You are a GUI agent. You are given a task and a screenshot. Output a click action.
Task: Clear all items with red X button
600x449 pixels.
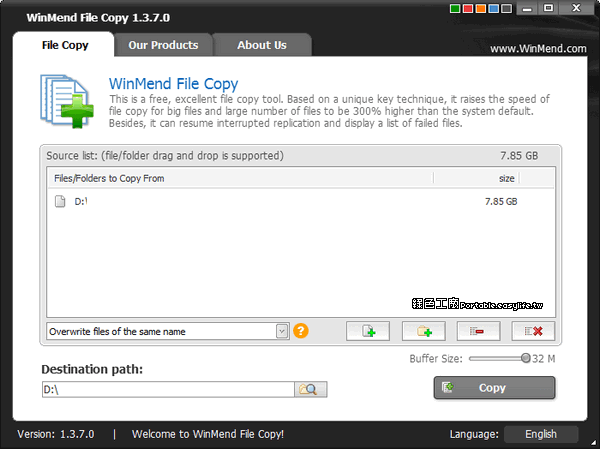(533, 331)
